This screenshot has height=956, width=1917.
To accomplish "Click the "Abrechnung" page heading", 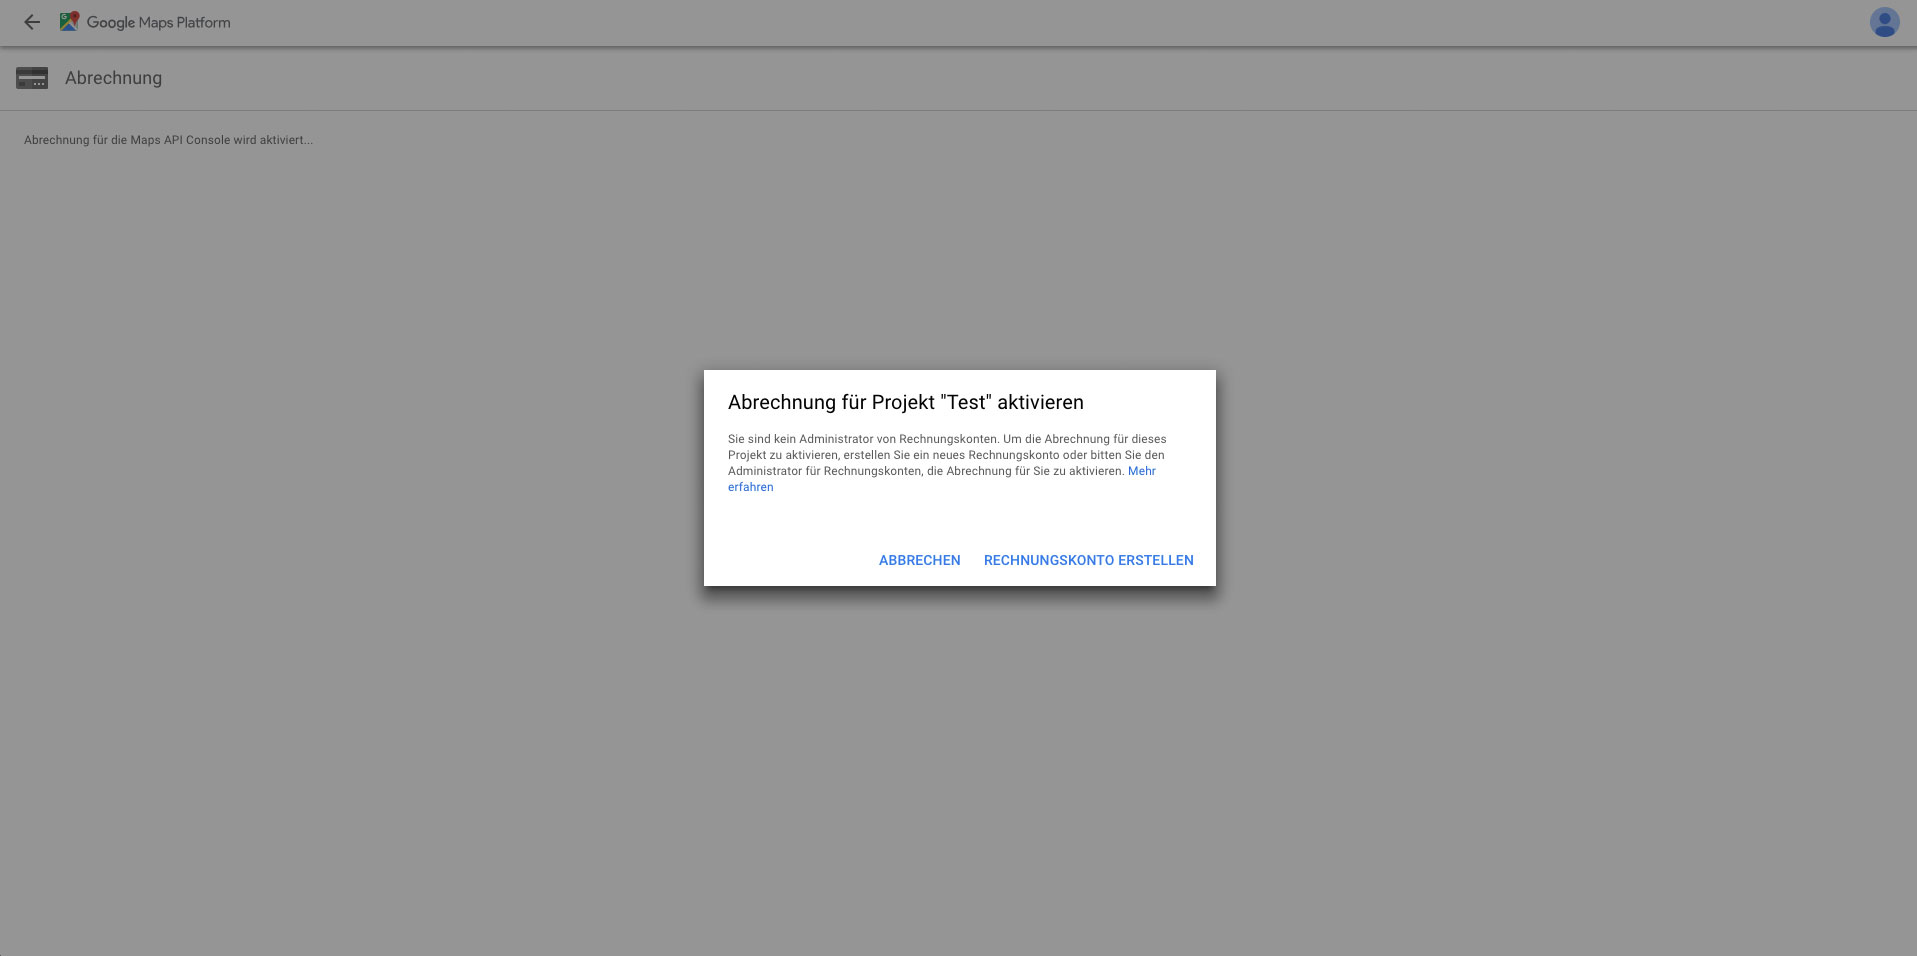I will coord(113,78).
